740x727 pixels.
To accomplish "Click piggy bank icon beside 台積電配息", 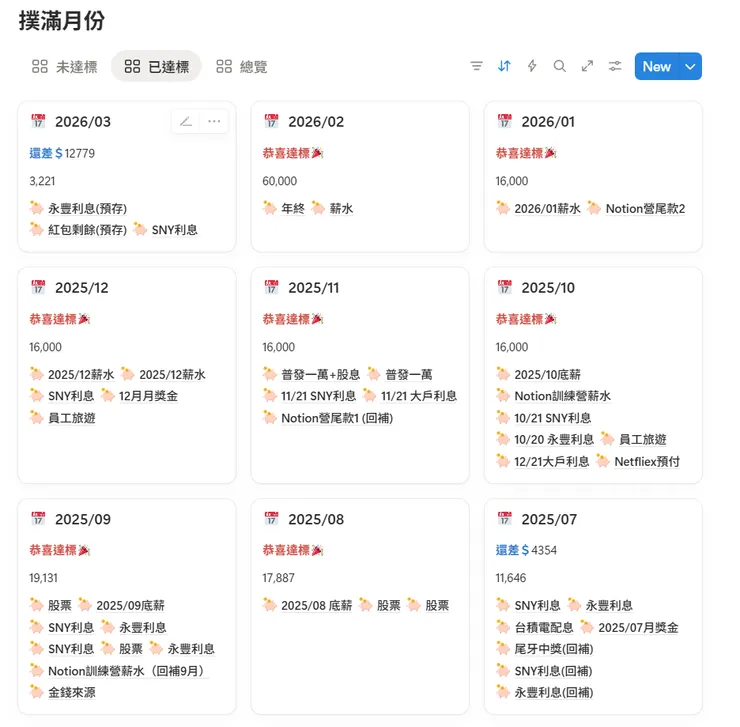I will pyautogui.click(x=503, y=627).
